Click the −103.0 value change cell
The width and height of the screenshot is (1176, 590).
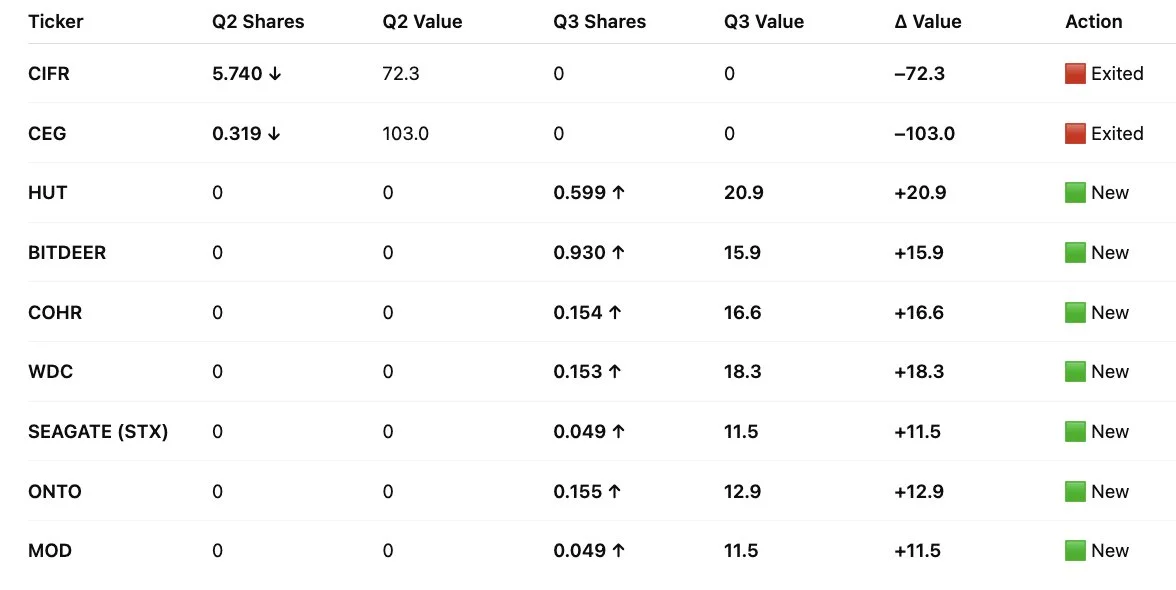(x=925, y=134)
